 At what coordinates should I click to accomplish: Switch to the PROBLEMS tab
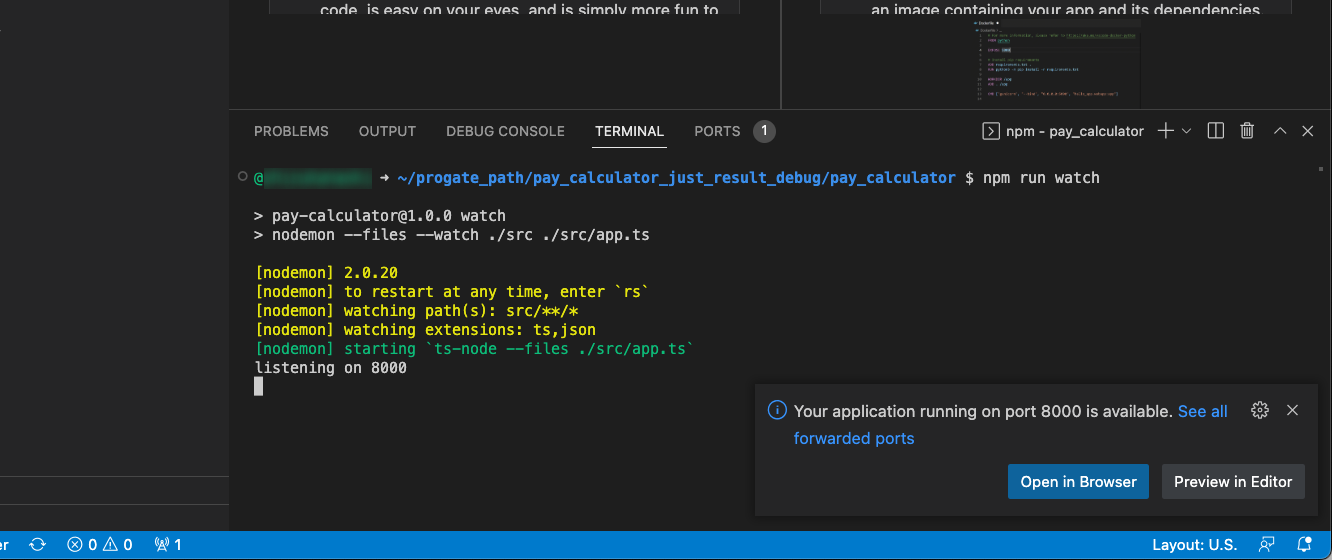(x=291, y=131)
